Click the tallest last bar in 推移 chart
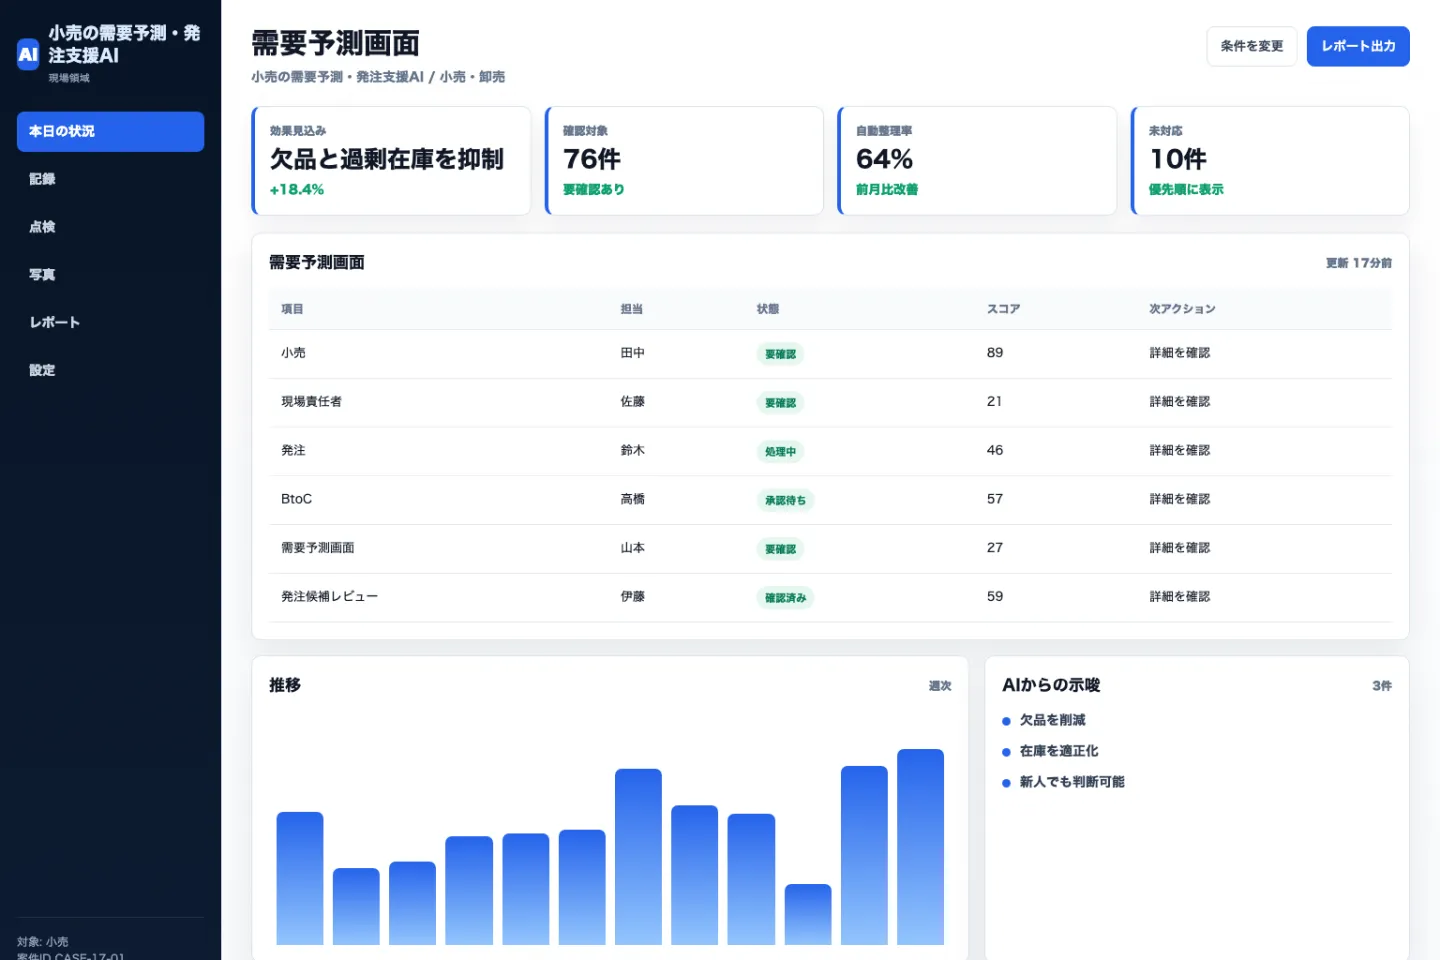This screenshot has height=960, width=1440. point(920,847)
